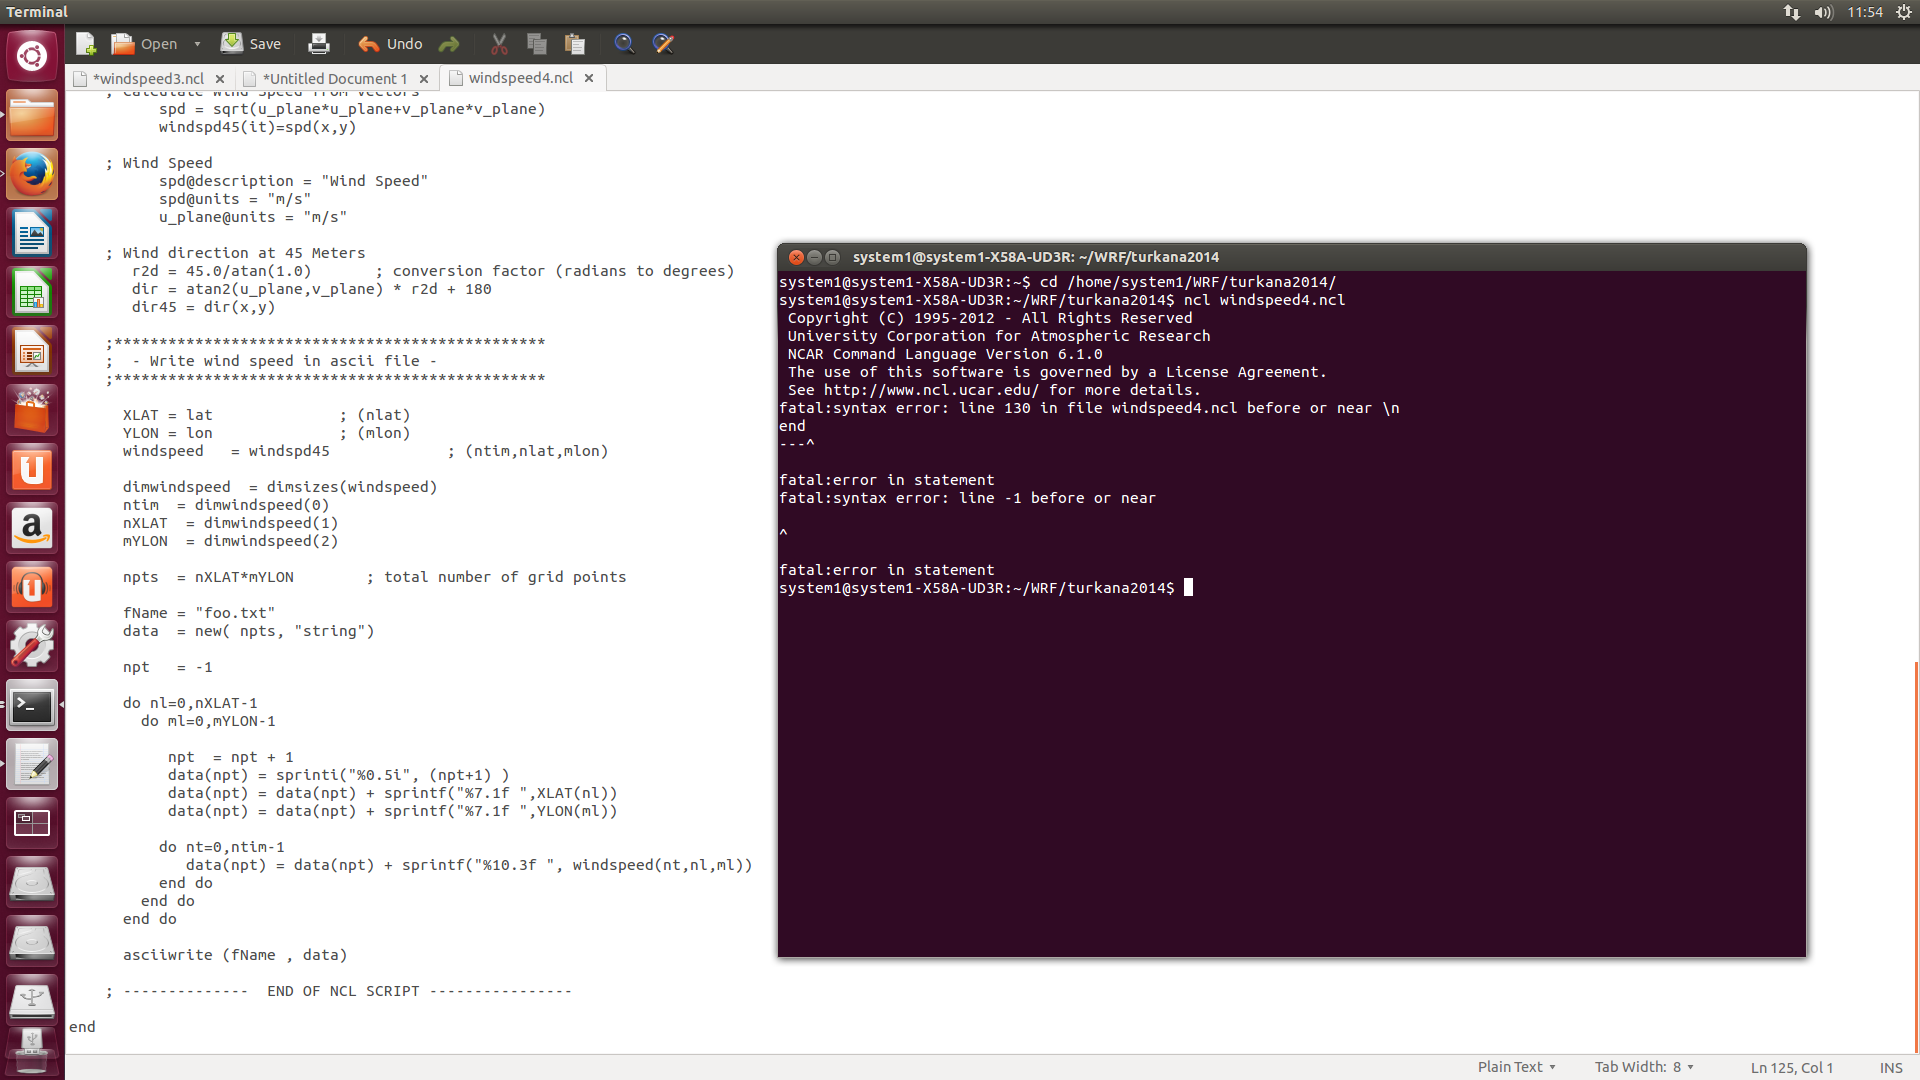Launch Firefox from the launcher
Image resolution: width=1920 pixels, height=1080 pixels.
pyautogui.click(x=32, y=175)
